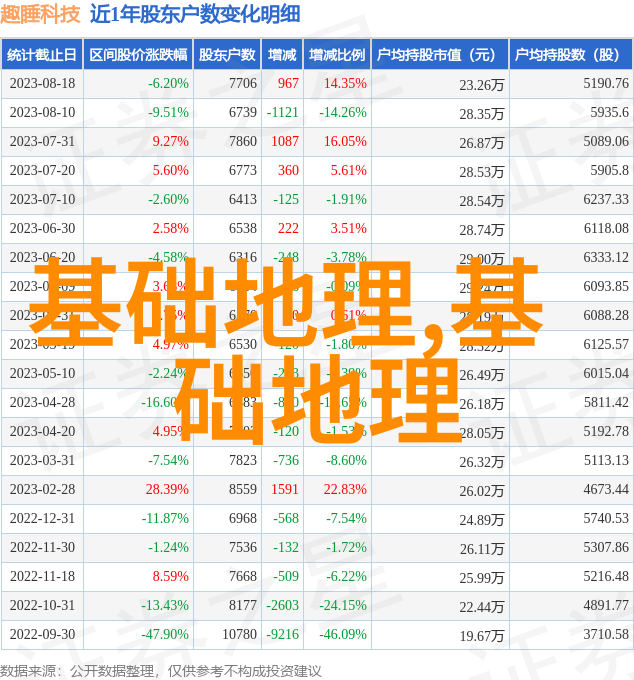Click the change ratio -14.26%
The height and width of the screenshot is (680, 634).
tap(343, 112)
